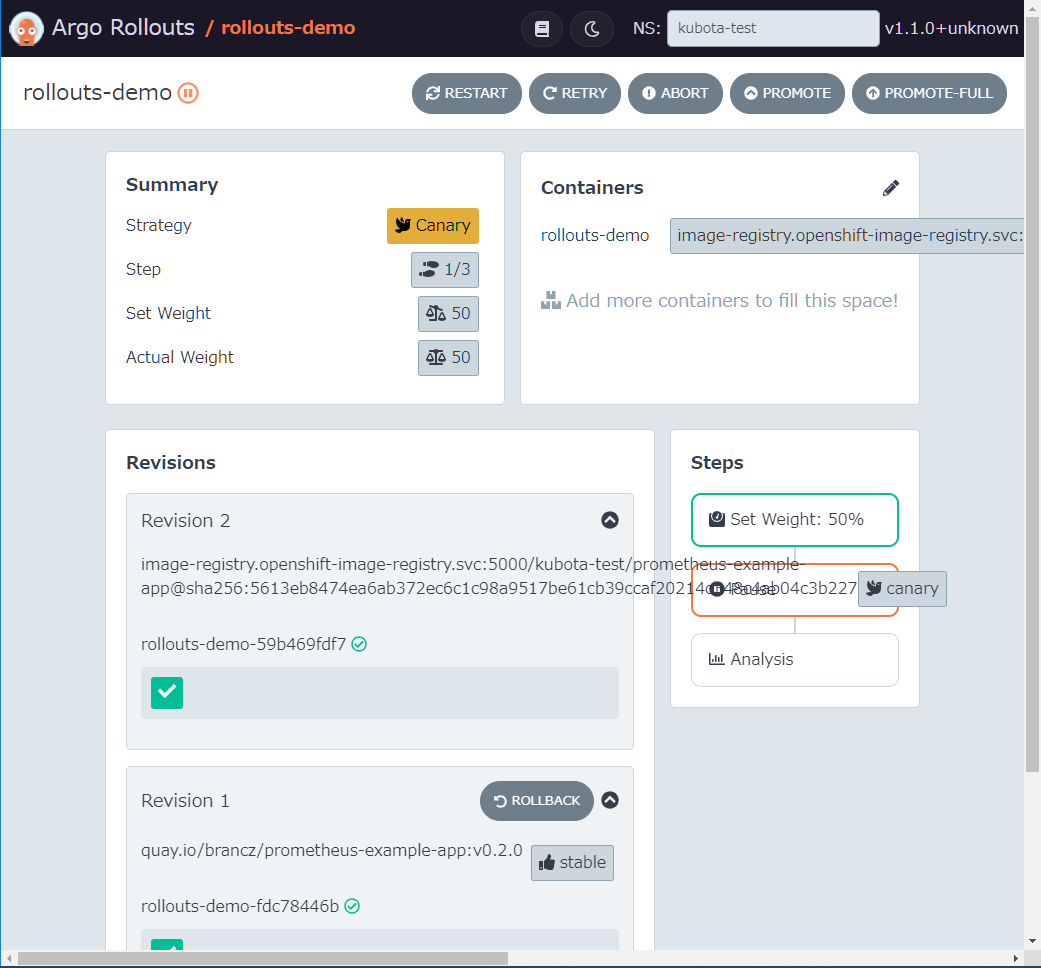The height and width of the screenshot is (968, 1041).
Task: Click the horizontal scrollbar right arrow
Action: [x=1016, y=959]
